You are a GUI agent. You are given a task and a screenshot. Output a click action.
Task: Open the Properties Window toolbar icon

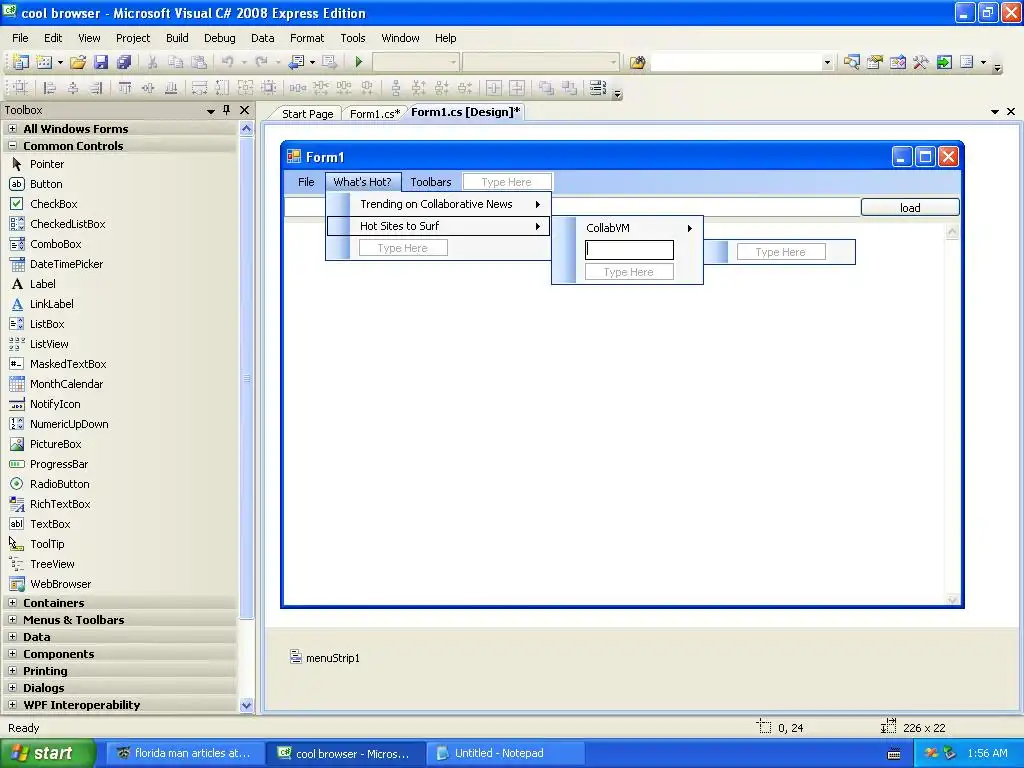point(874,62)
